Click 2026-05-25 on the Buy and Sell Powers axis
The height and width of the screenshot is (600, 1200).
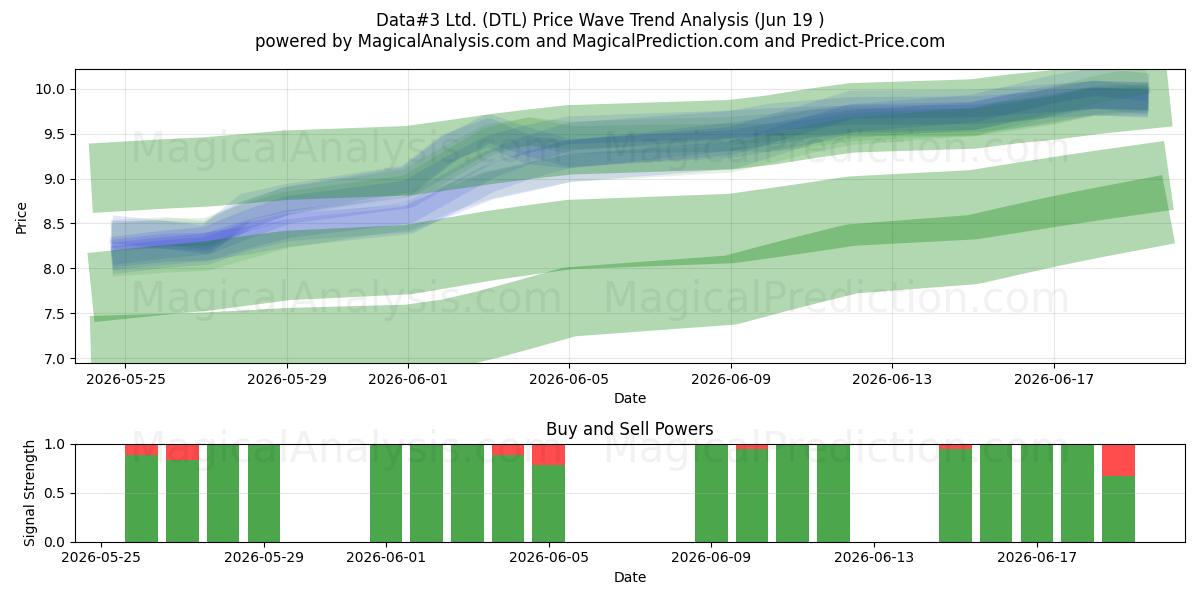pyautogui.click(x=101, y=559)
